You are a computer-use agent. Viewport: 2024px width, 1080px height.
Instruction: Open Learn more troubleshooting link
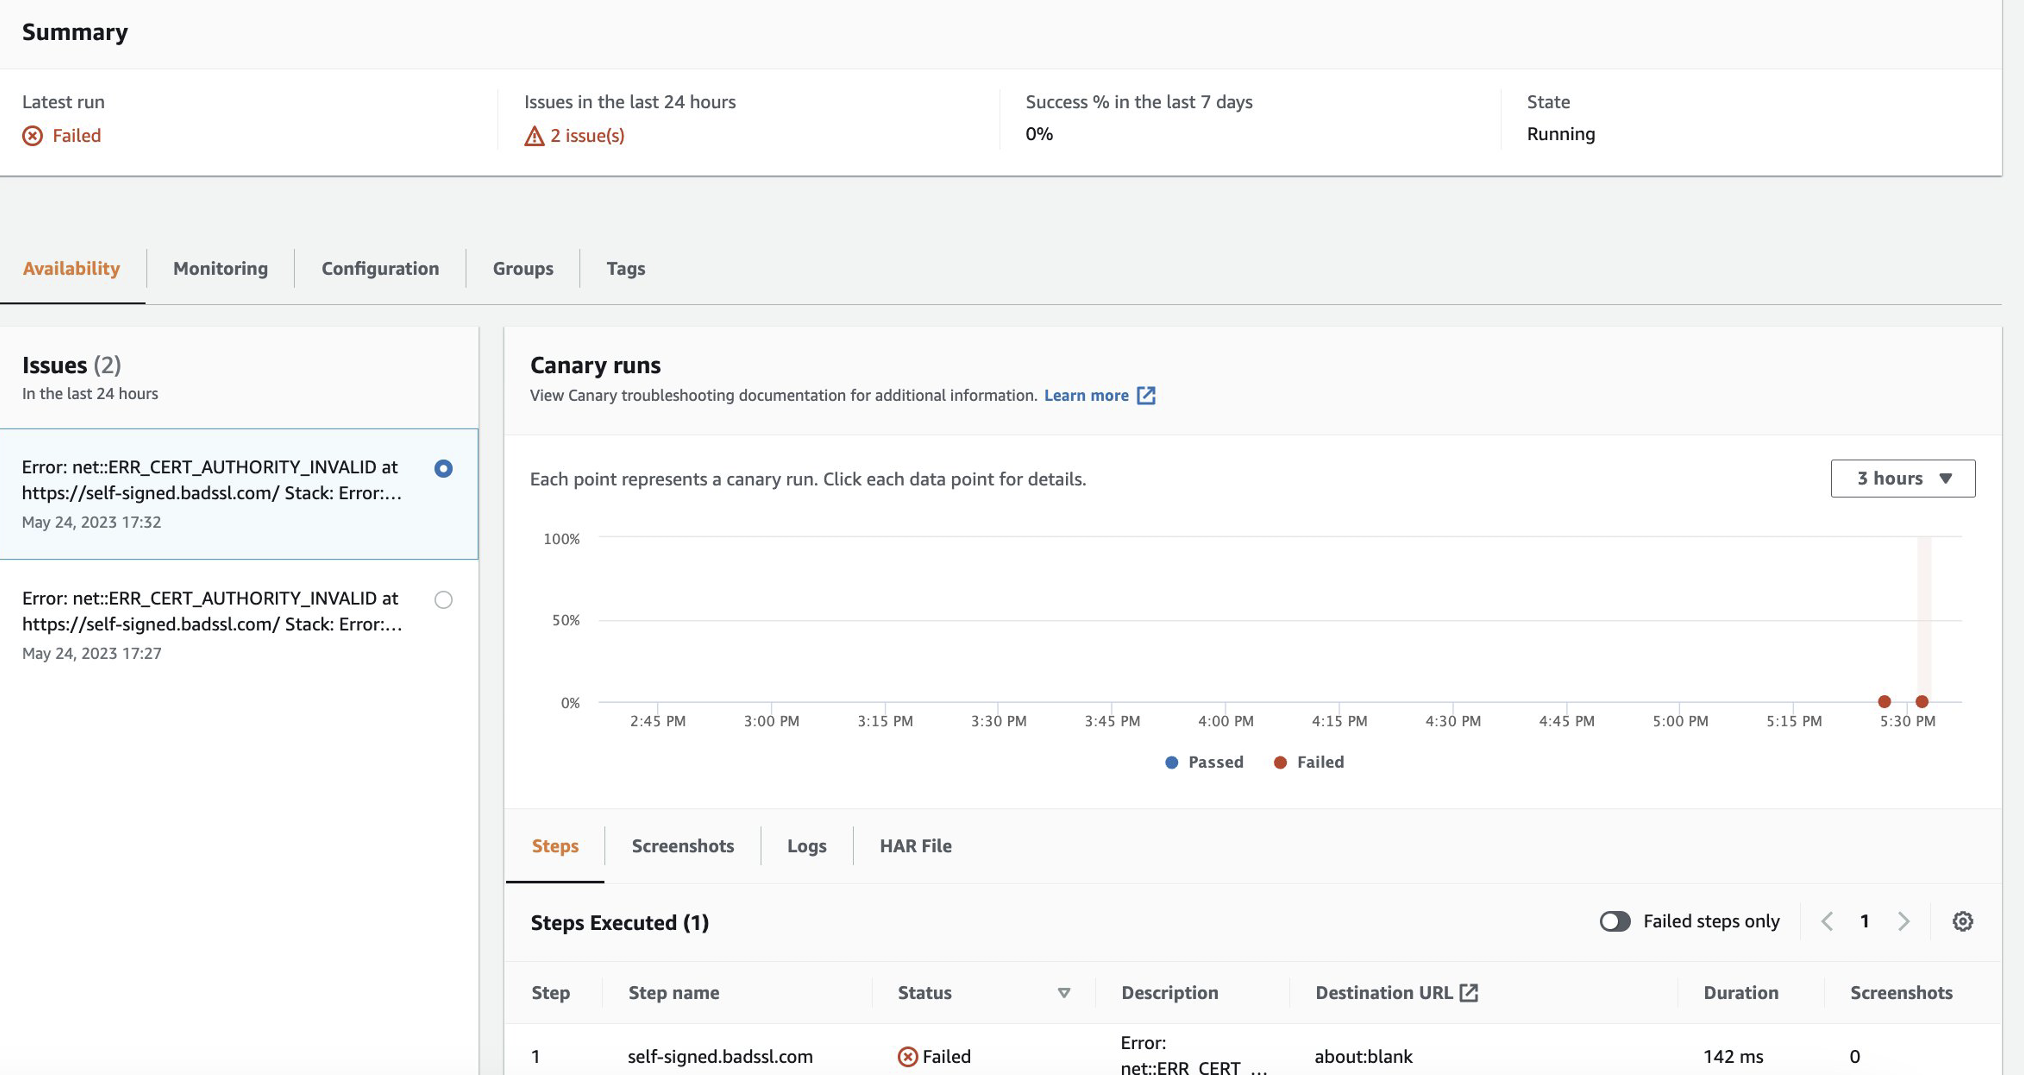tap(1086, 396)
